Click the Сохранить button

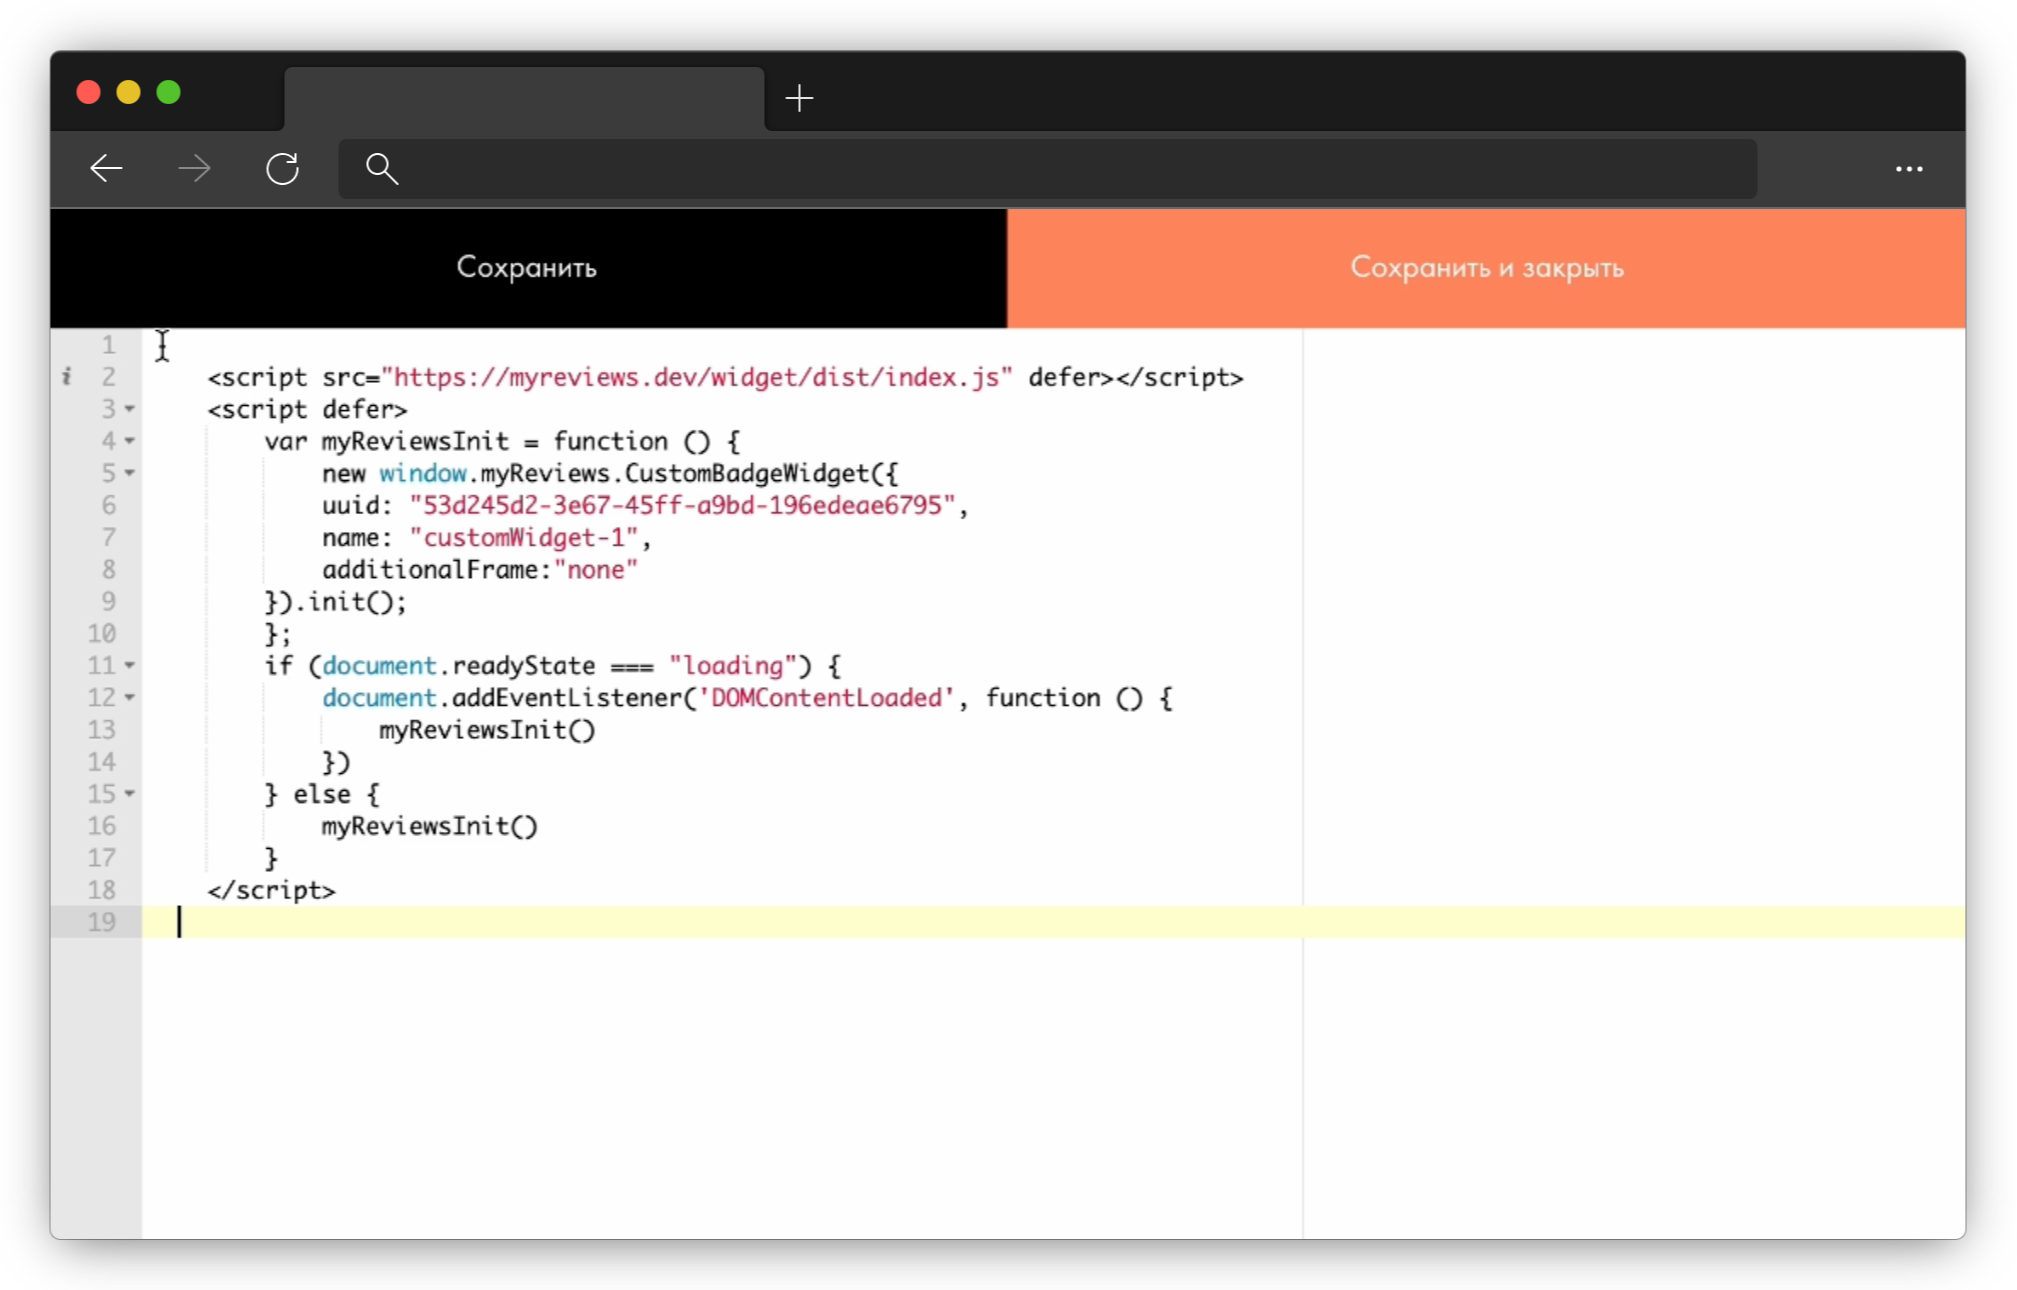[527, 268]
